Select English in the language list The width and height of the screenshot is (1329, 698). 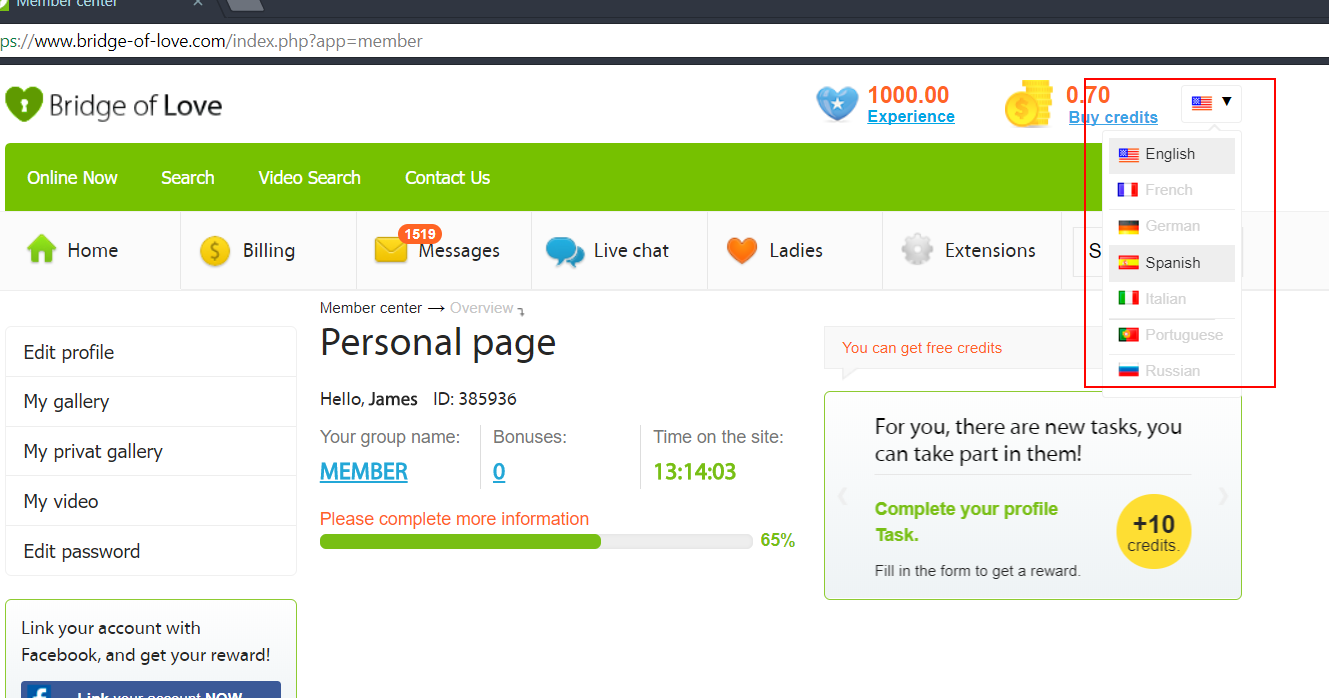pos(1172,155)
